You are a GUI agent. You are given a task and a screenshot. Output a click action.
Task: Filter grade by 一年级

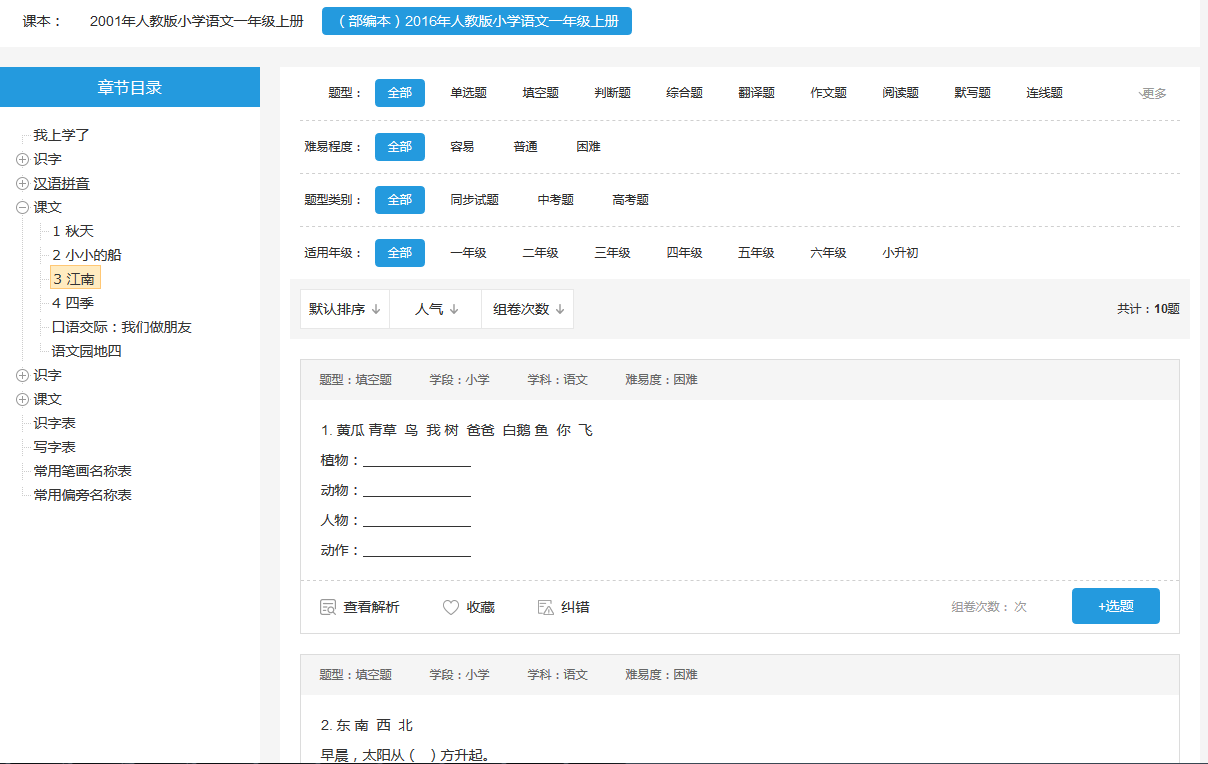point(468,253)
